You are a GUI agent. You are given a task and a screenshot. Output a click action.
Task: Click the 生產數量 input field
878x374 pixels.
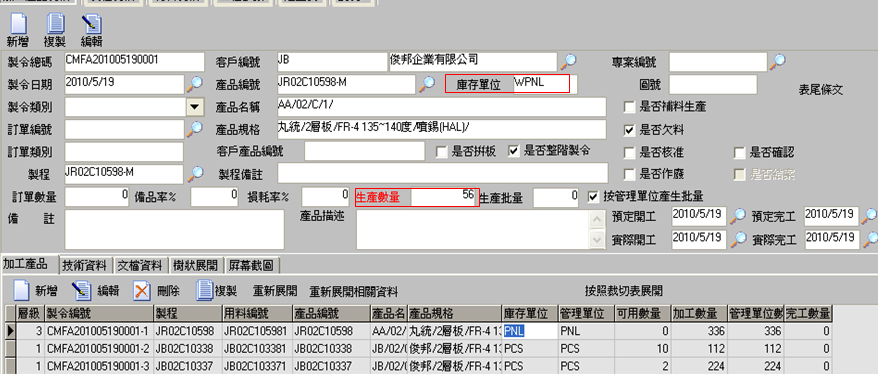point(445,197)
